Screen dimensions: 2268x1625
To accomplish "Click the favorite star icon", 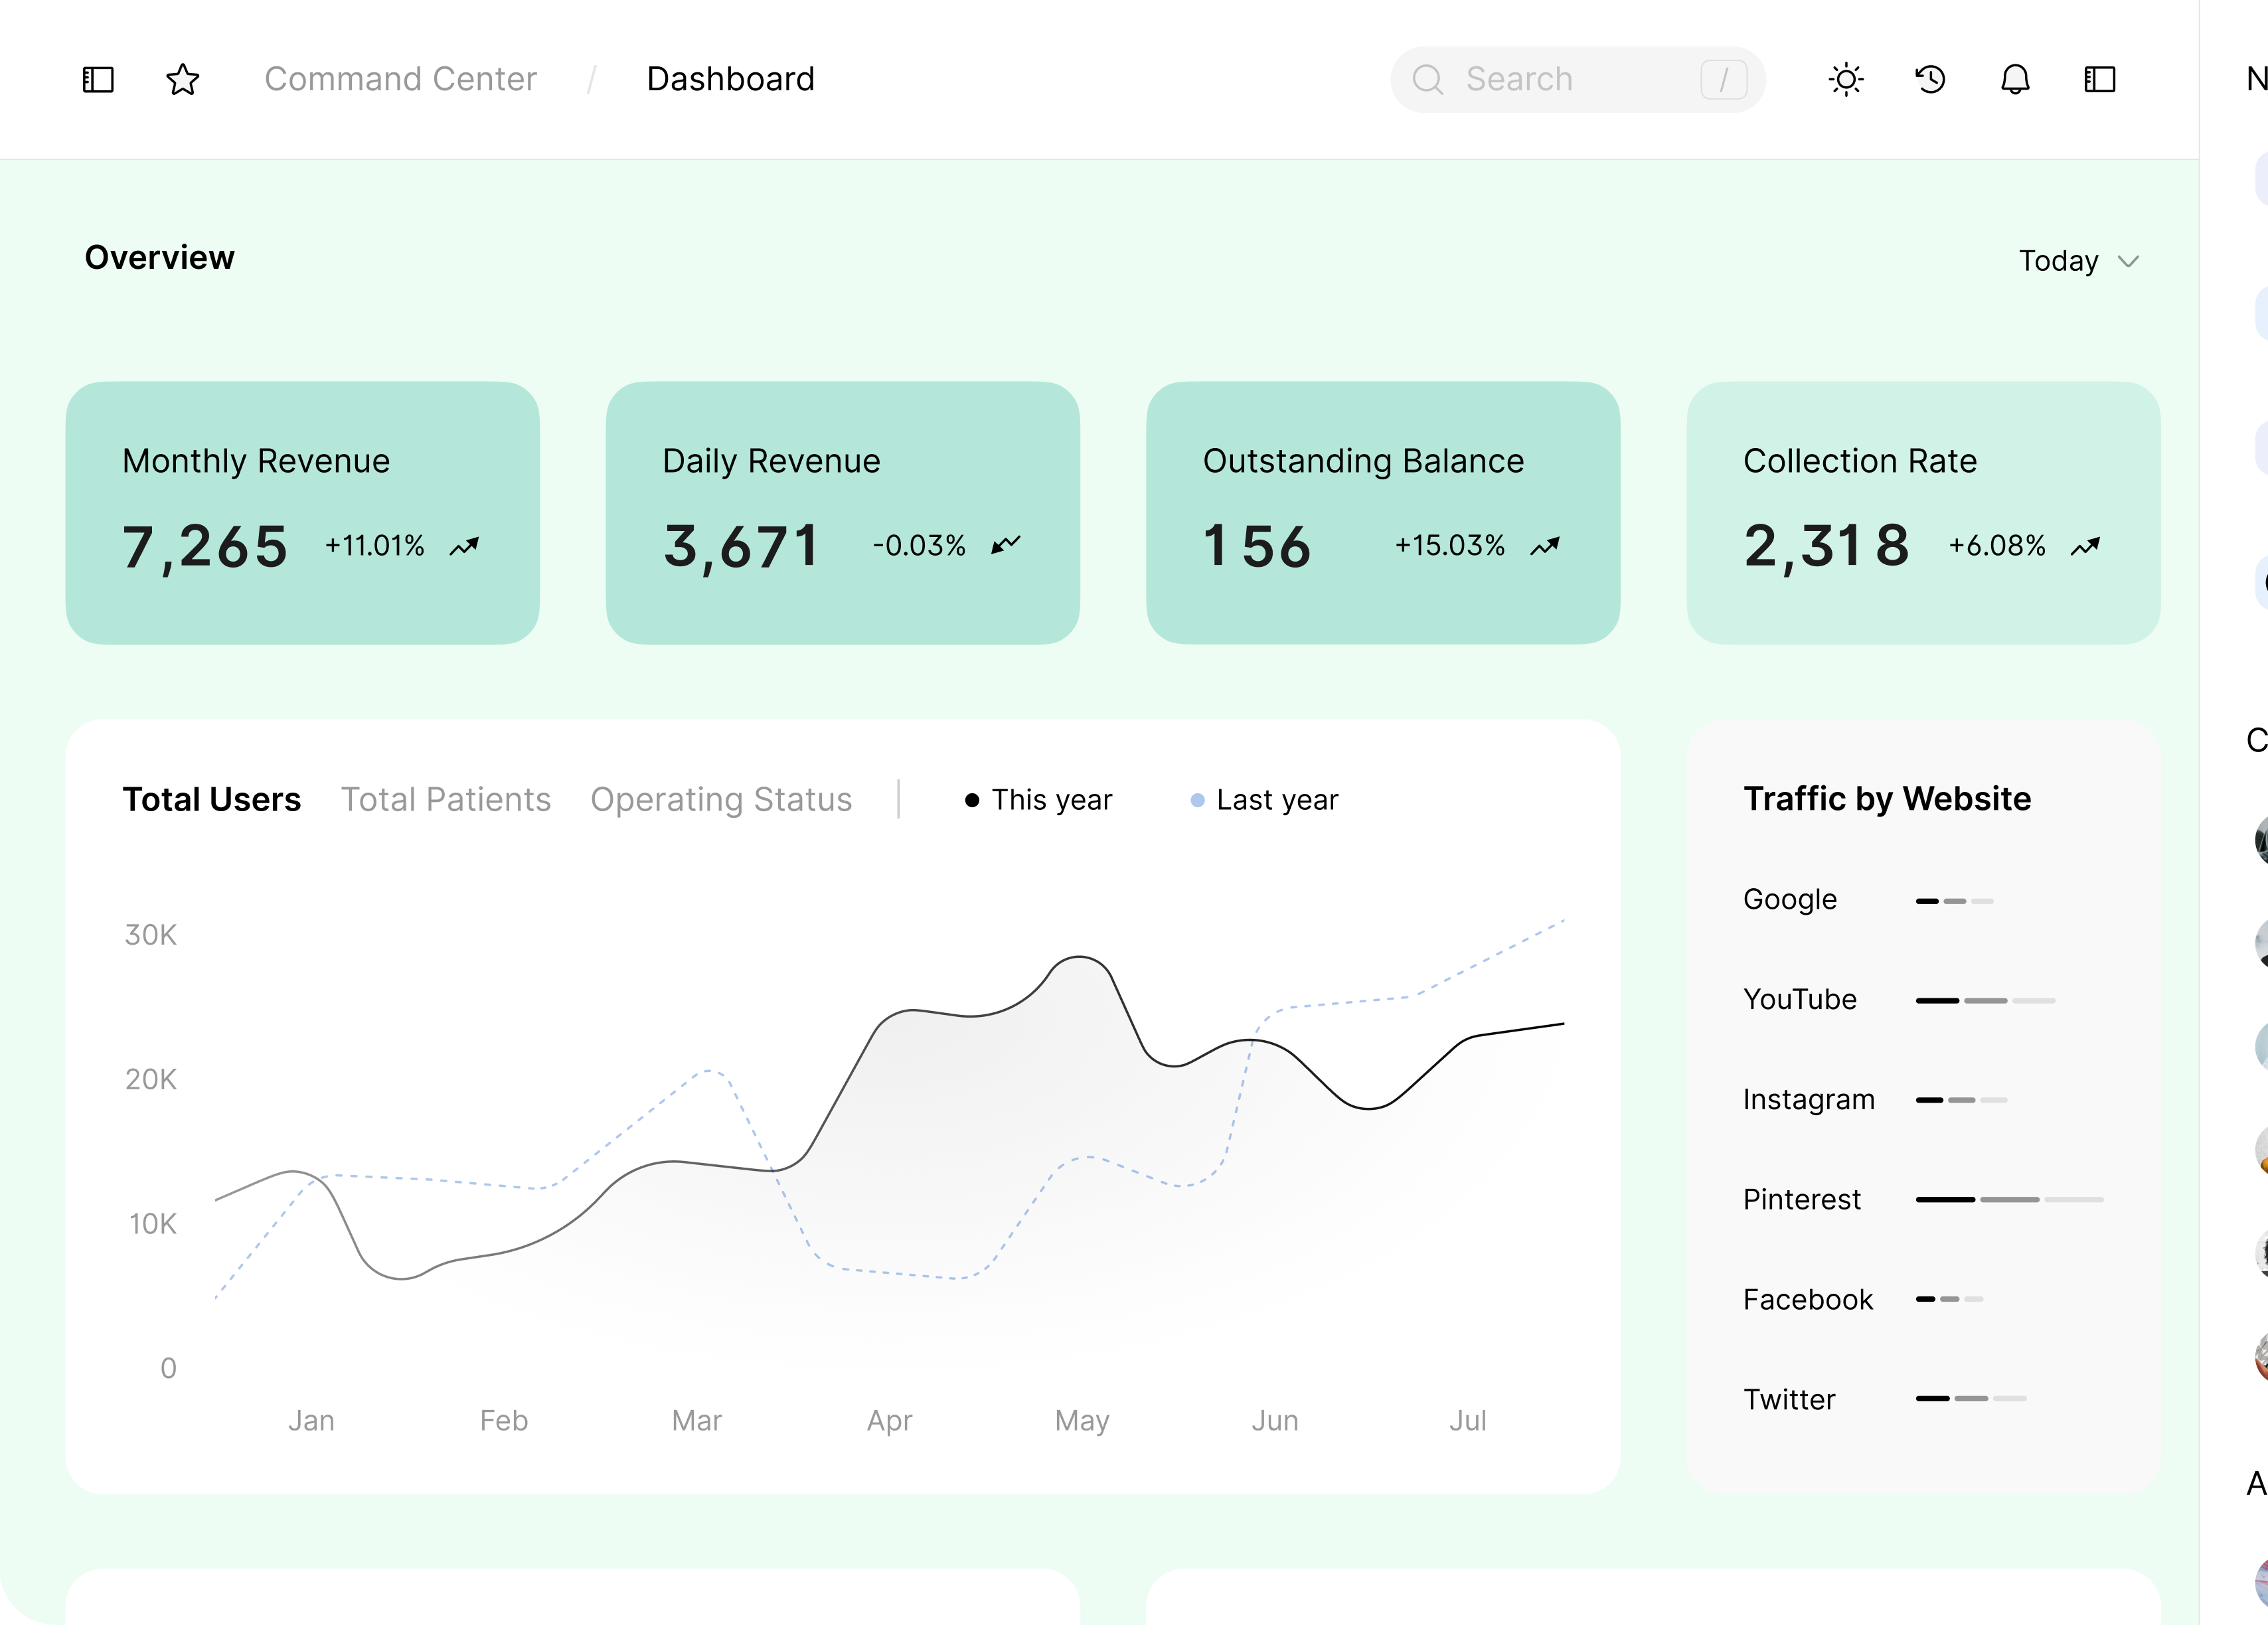I will pyautogui.click(x=182, y=79).
